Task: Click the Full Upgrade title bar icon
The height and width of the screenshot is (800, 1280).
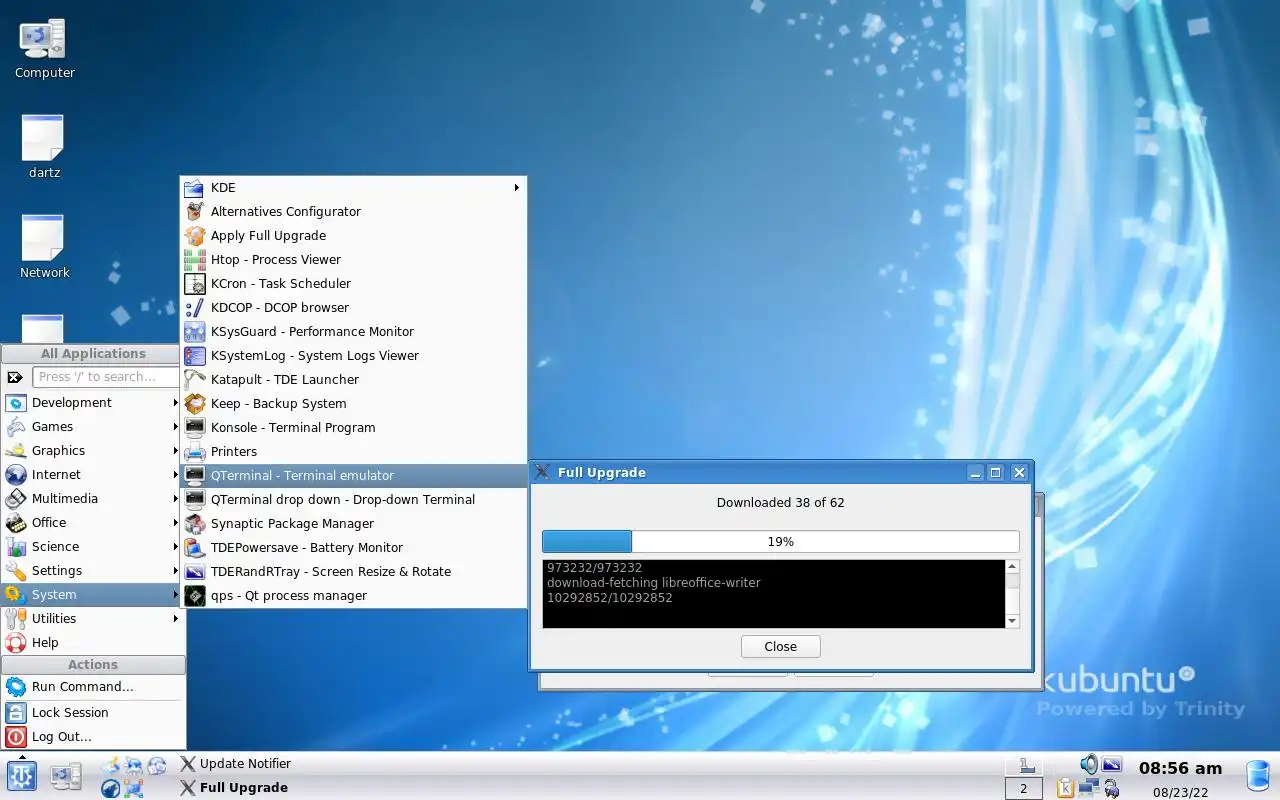Action: click(x=542, y=472)
